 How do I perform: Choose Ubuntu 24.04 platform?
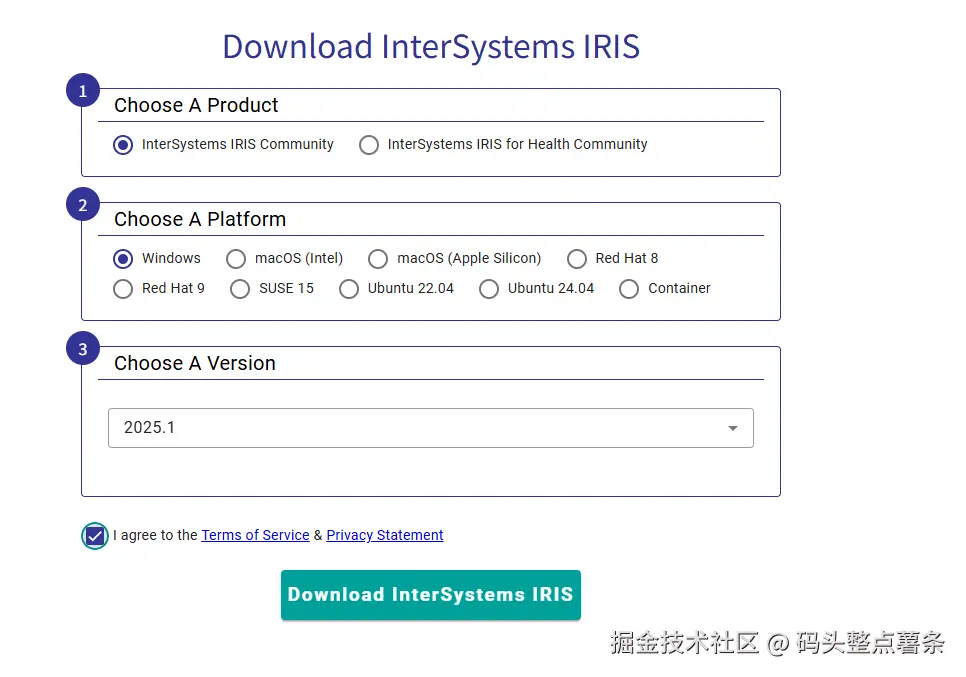(x=489, y=289)
